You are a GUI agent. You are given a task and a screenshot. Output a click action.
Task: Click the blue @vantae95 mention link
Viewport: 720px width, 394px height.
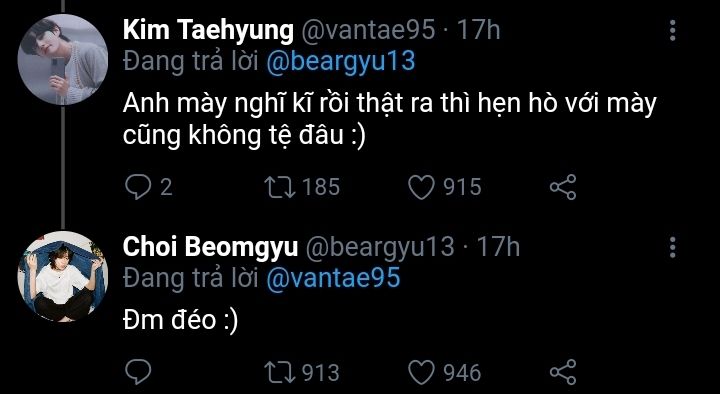(333, 278)
